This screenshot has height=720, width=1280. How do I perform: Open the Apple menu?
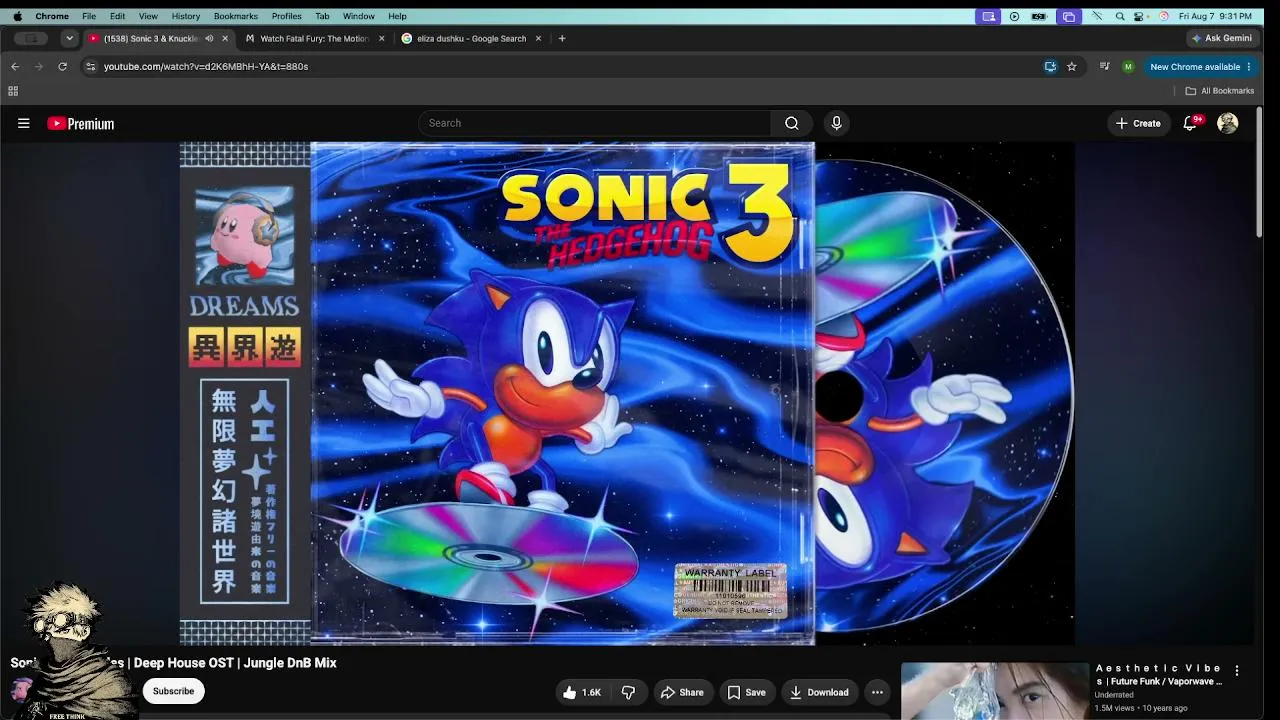click(x=17, y=16)
